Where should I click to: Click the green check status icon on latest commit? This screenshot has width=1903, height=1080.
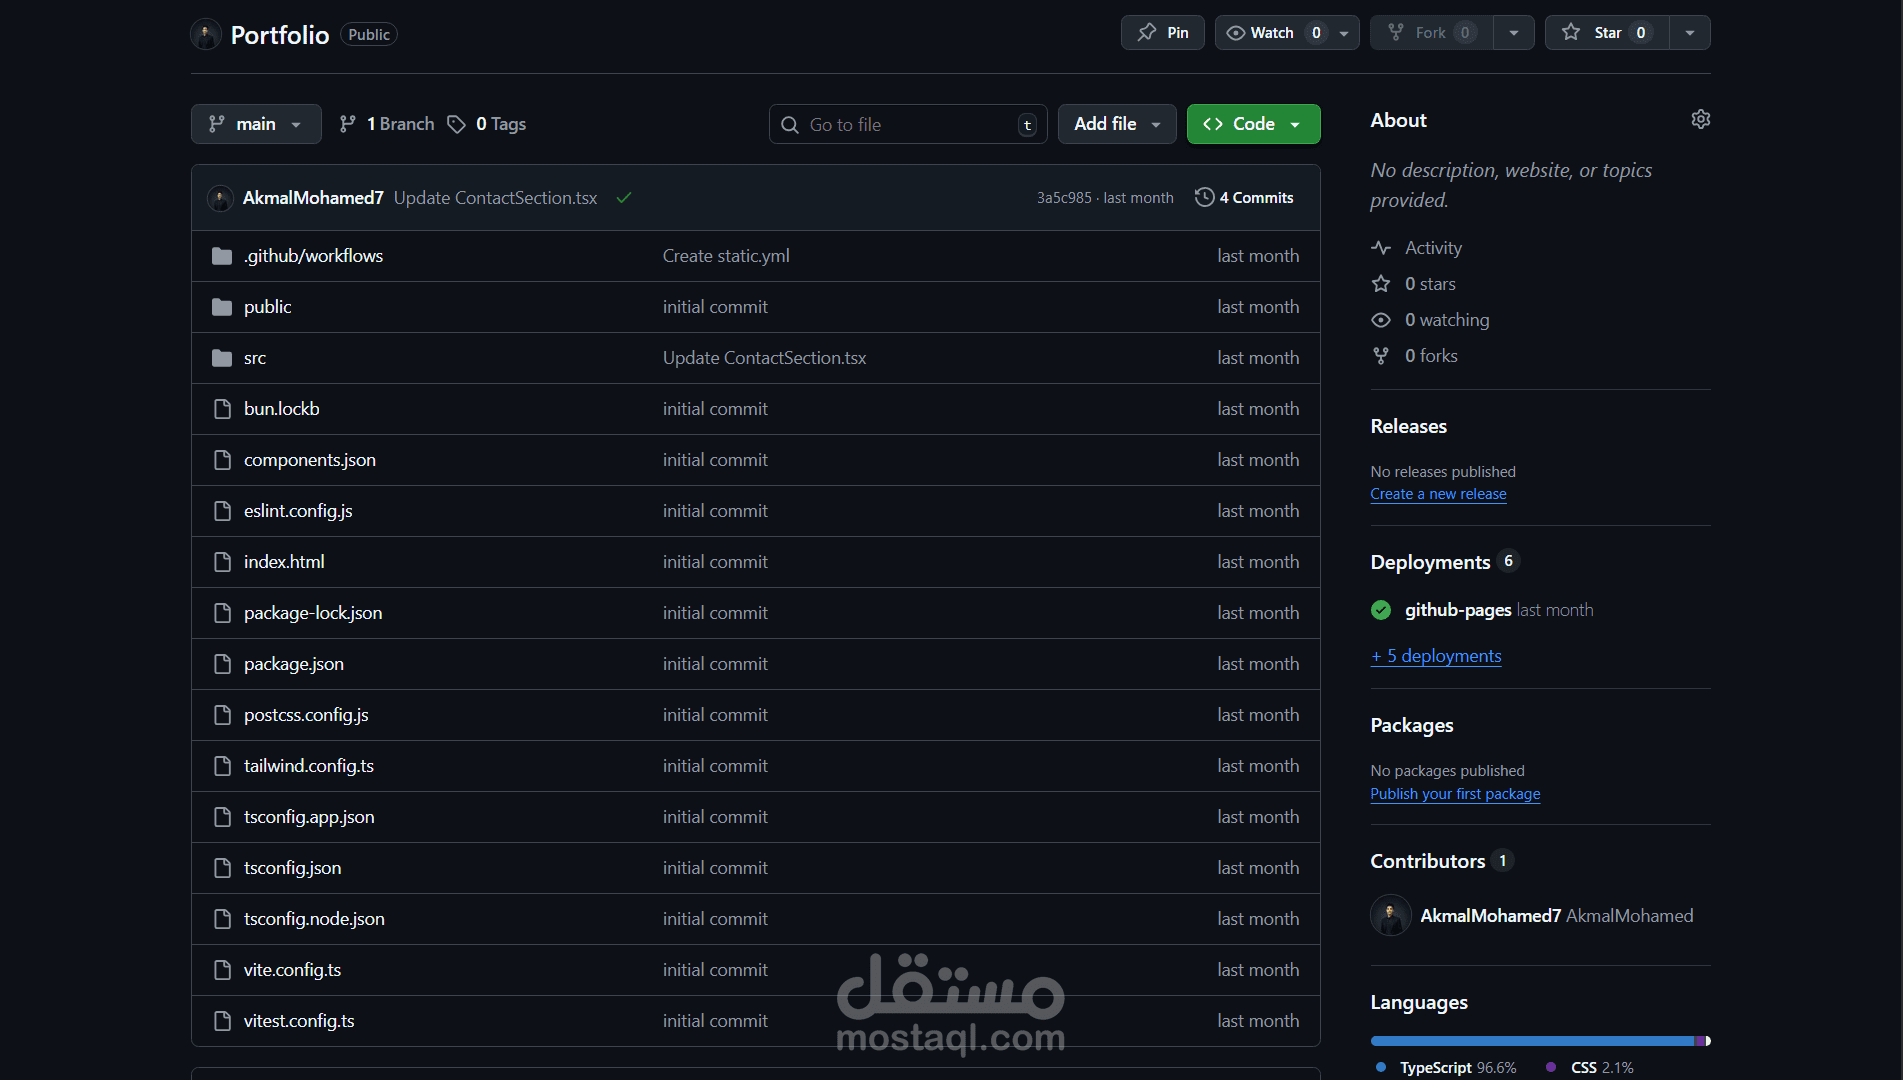[624, 198]
